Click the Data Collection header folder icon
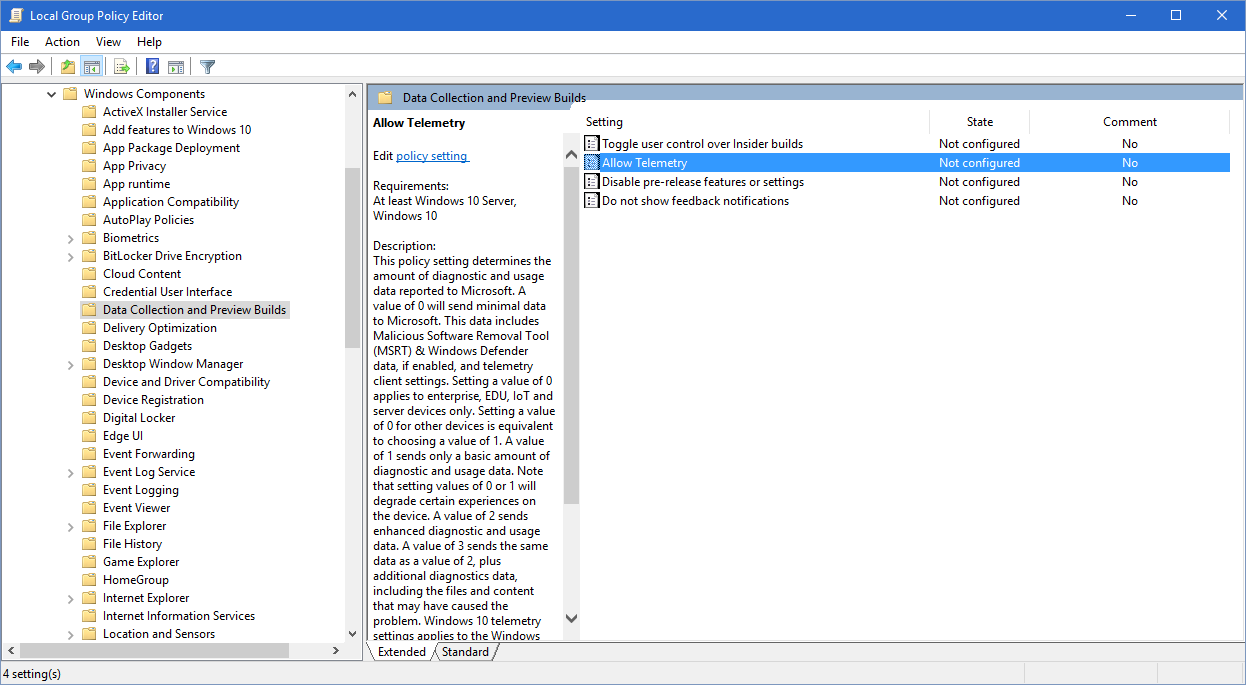1246x685 pixels. pyautogui.click(x=384, y=98)
